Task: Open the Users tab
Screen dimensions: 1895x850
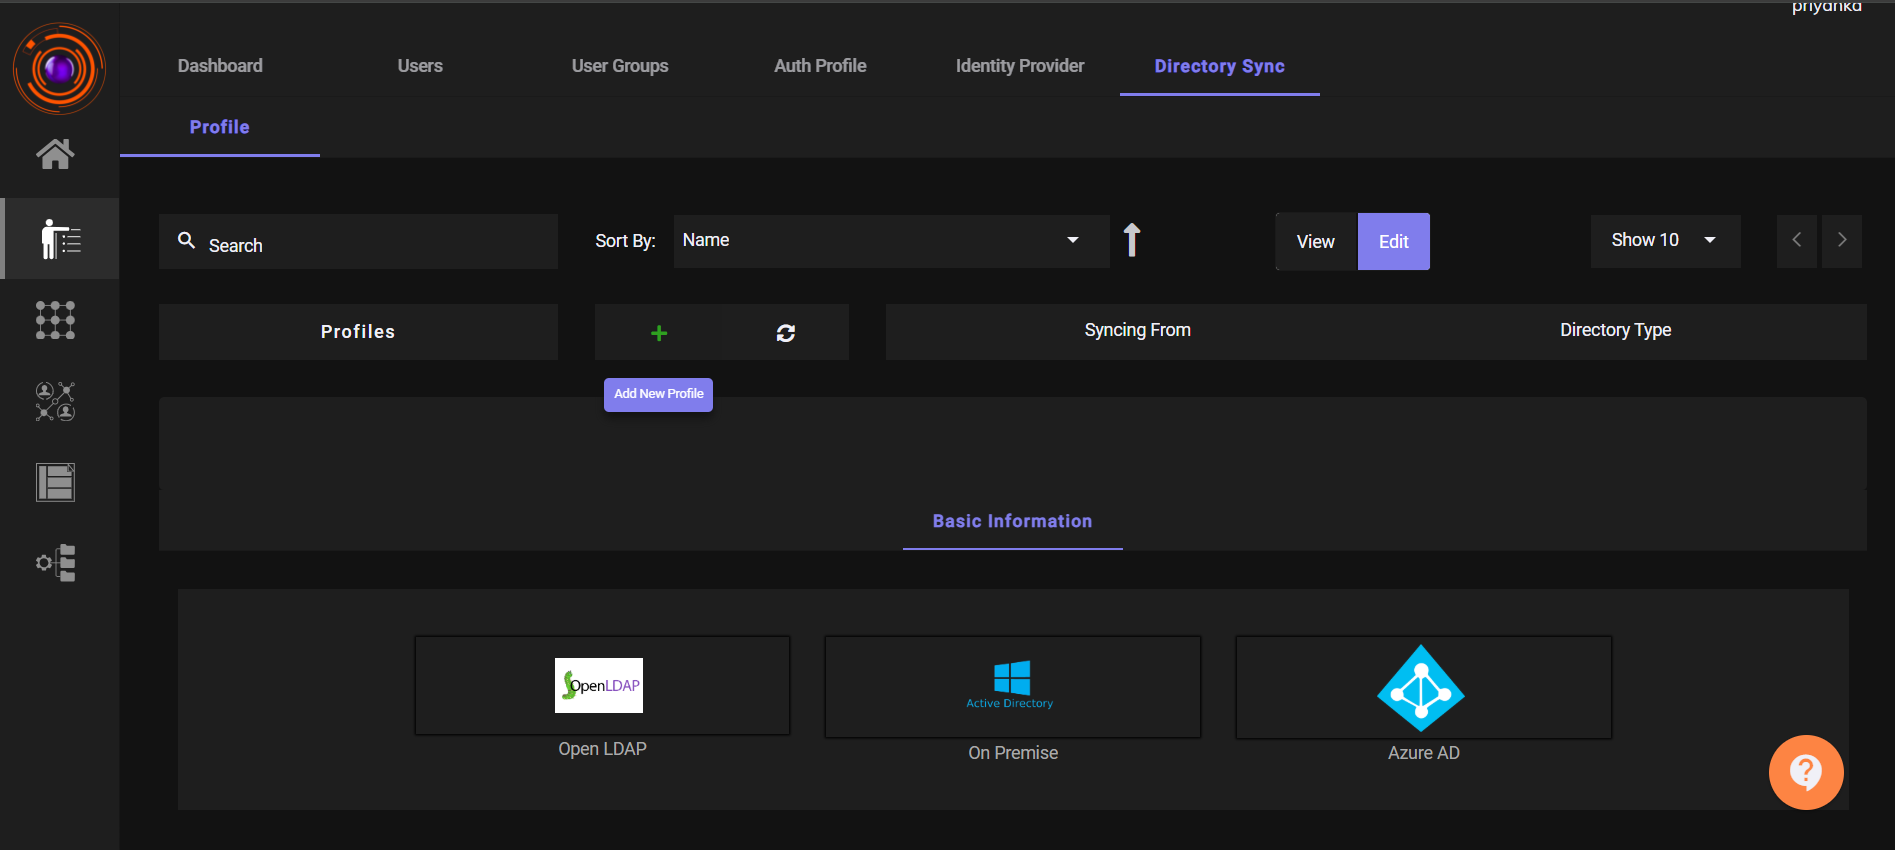Action: coord(420,66)
